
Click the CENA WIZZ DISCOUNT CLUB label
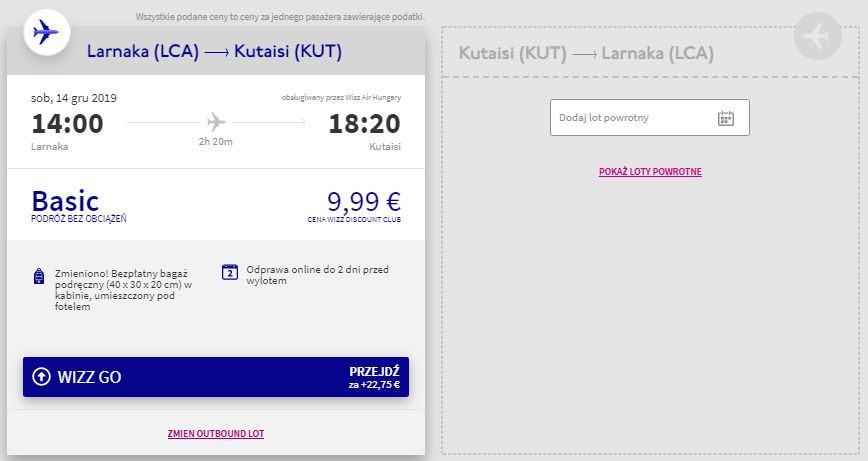tap(354, 219)
